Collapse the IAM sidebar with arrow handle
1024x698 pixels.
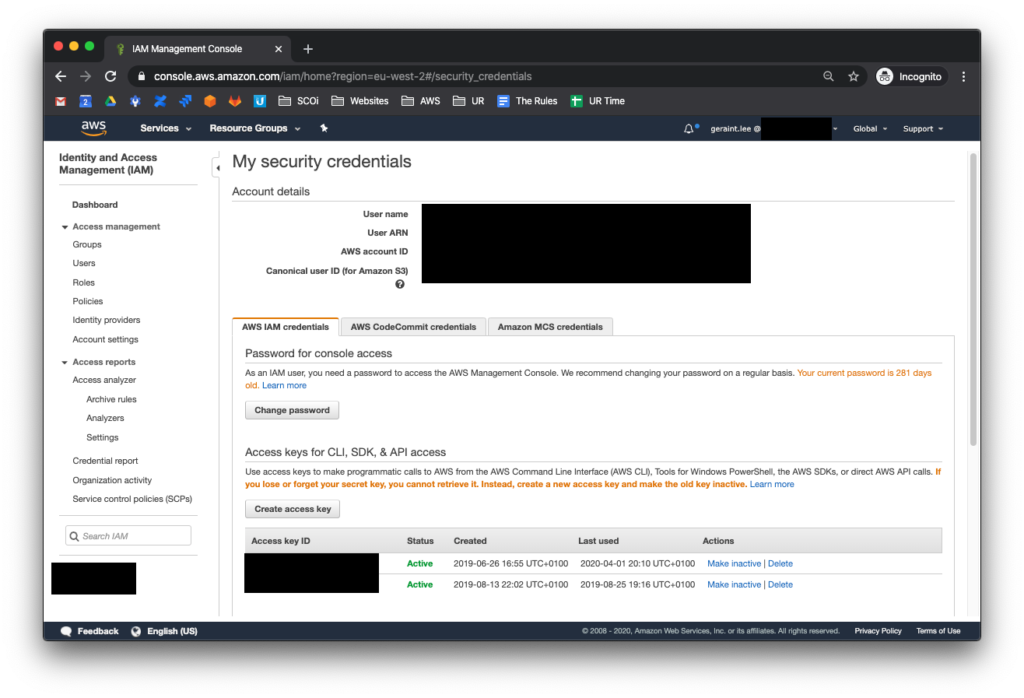[217, 168]
